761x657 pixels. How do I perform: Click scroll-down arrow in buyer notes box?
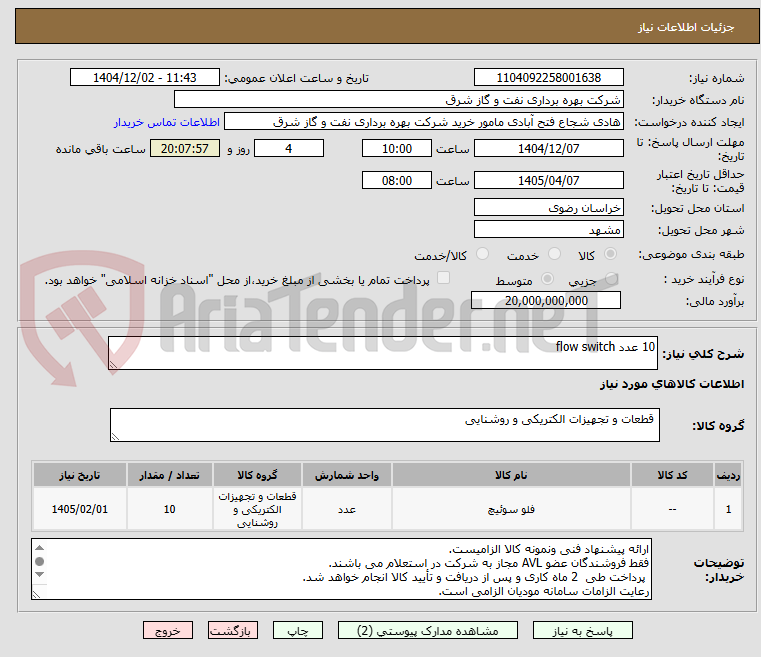click(40, 575)
